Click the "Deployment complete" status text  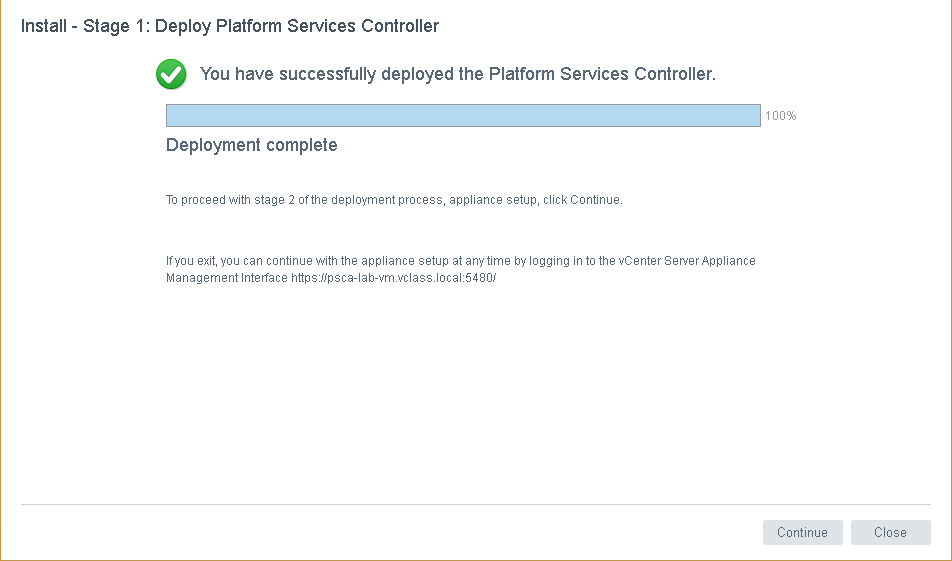click(251, 145)
